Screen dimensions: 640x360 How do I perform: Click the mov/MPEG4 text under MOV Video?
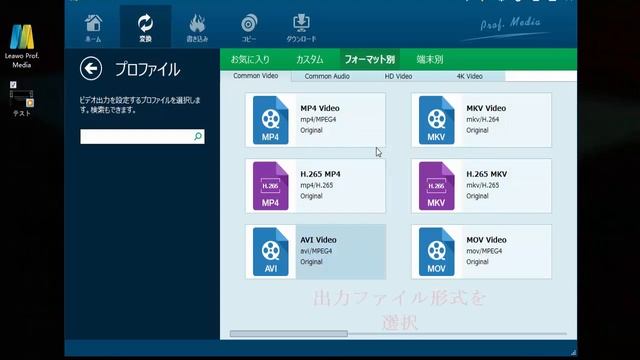[x=484, y=251]
